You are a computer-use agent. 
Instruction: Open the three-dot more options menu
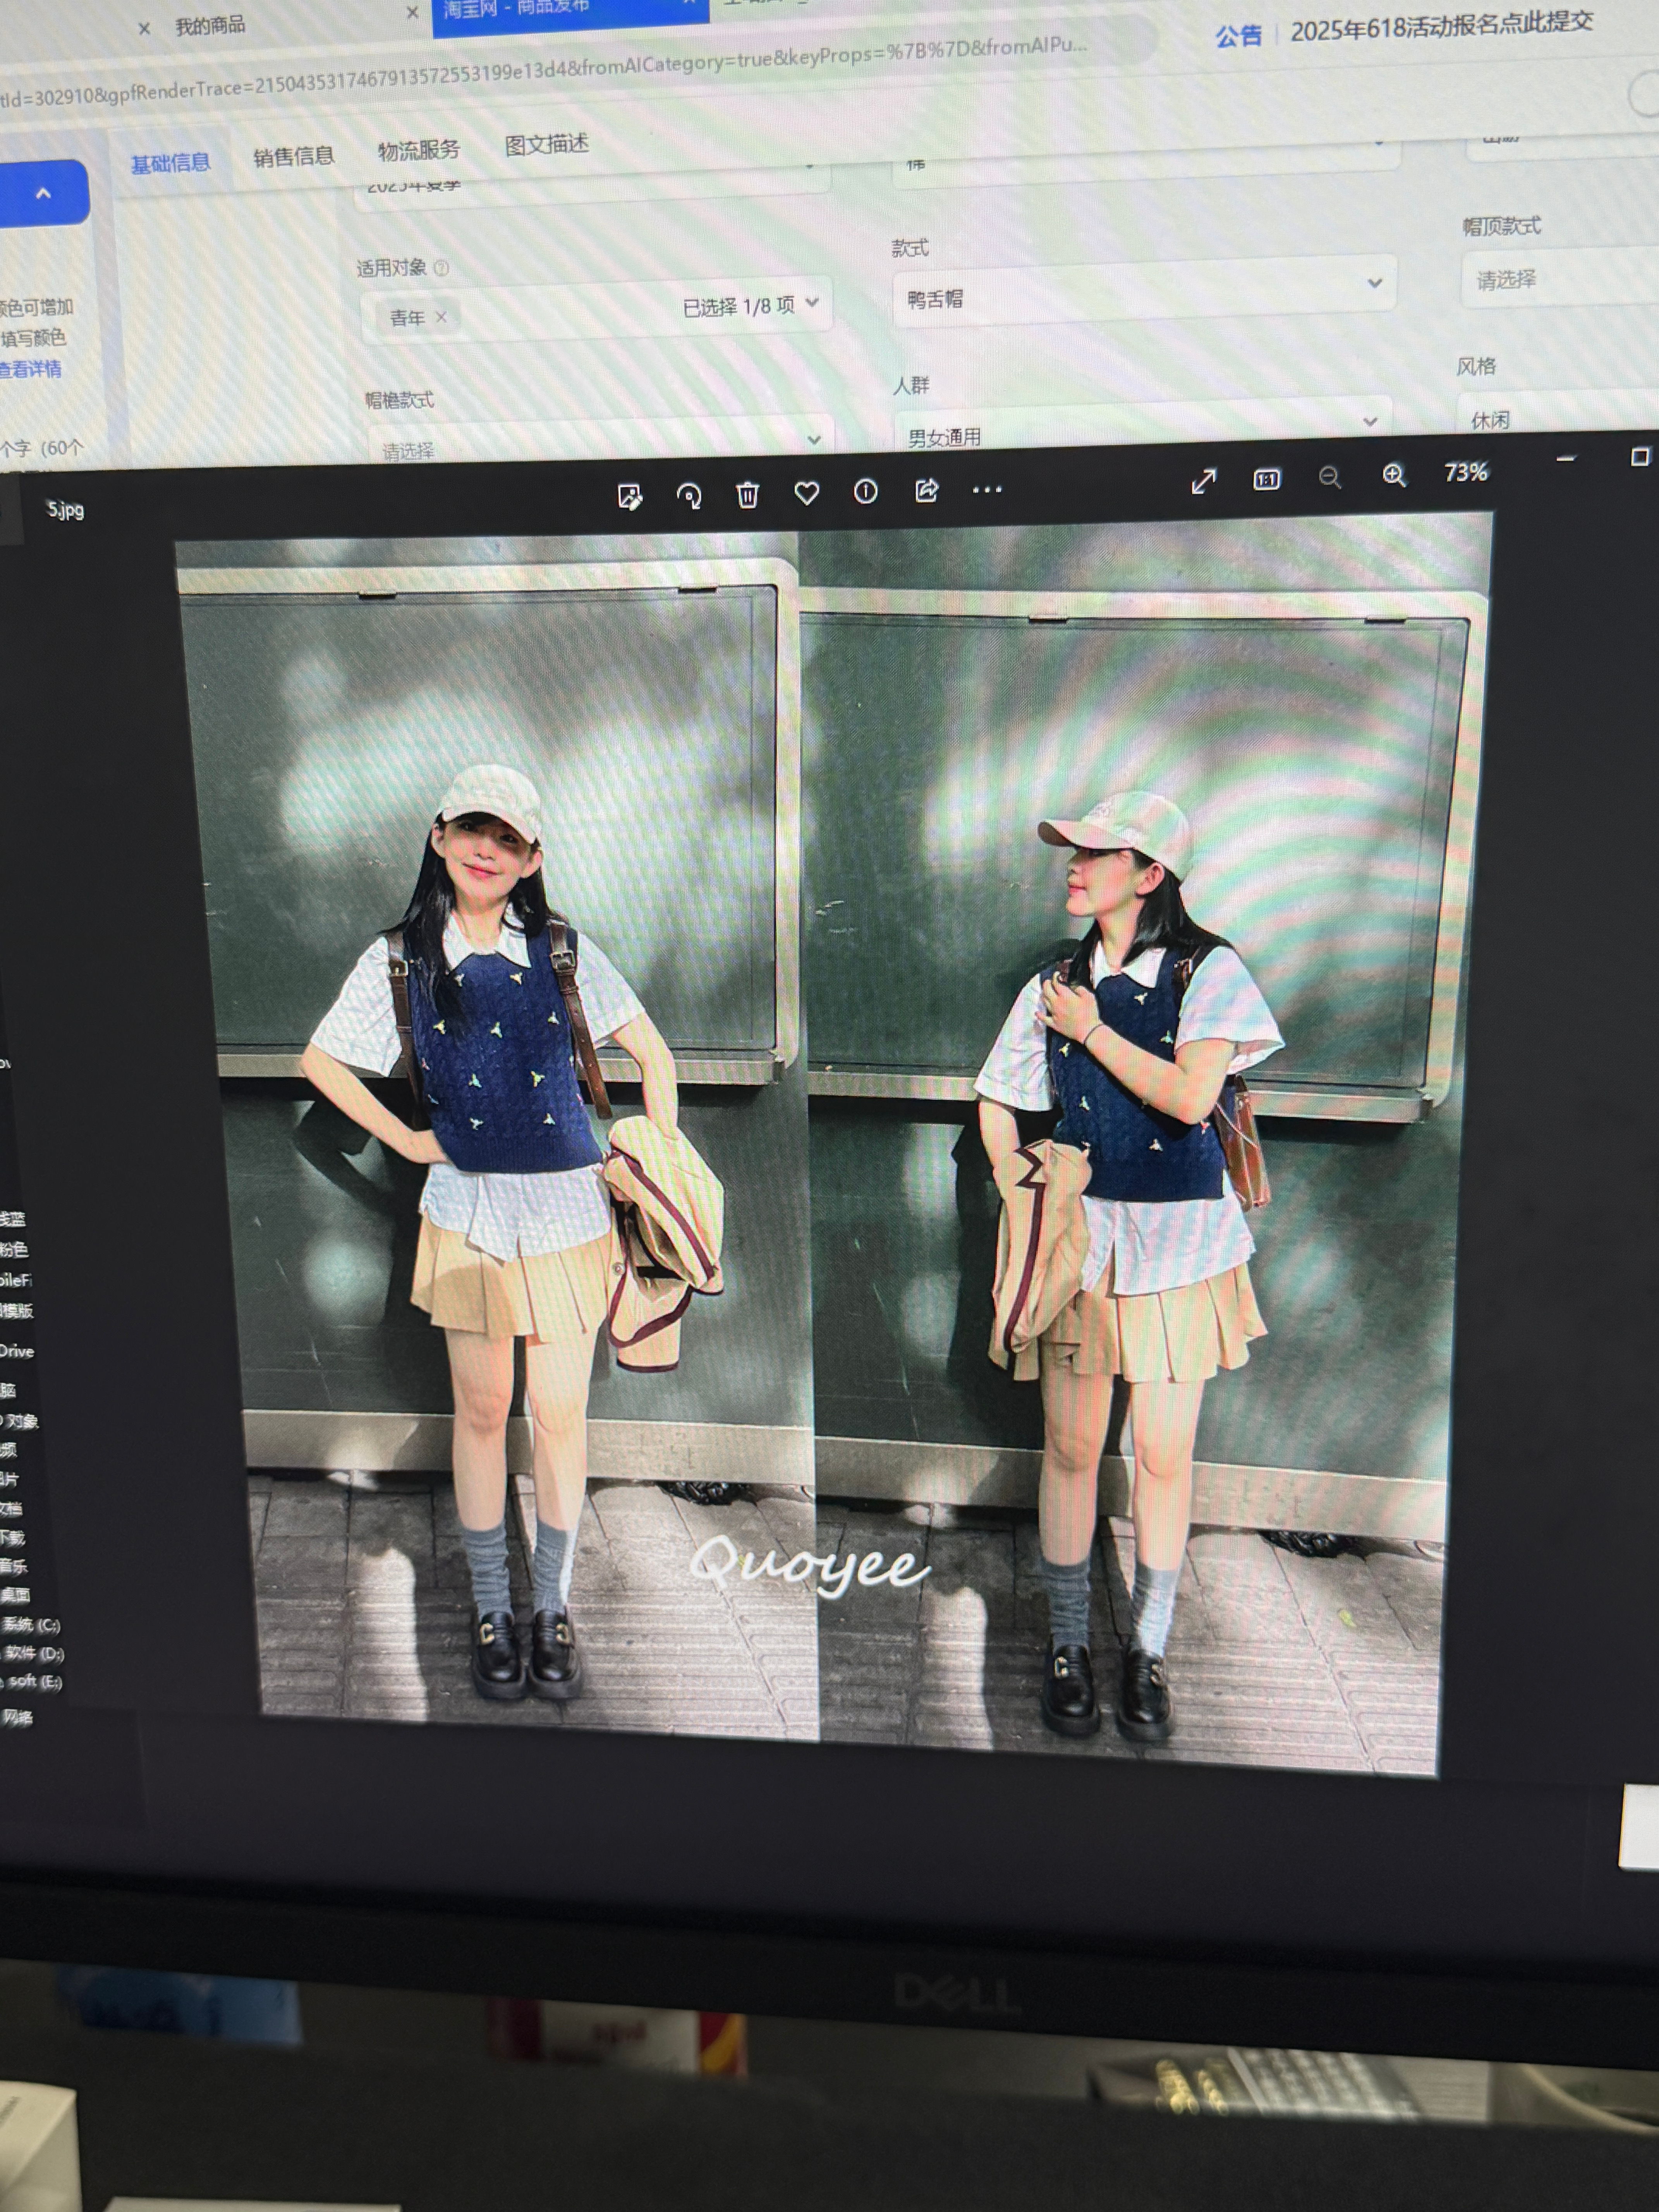987,489
